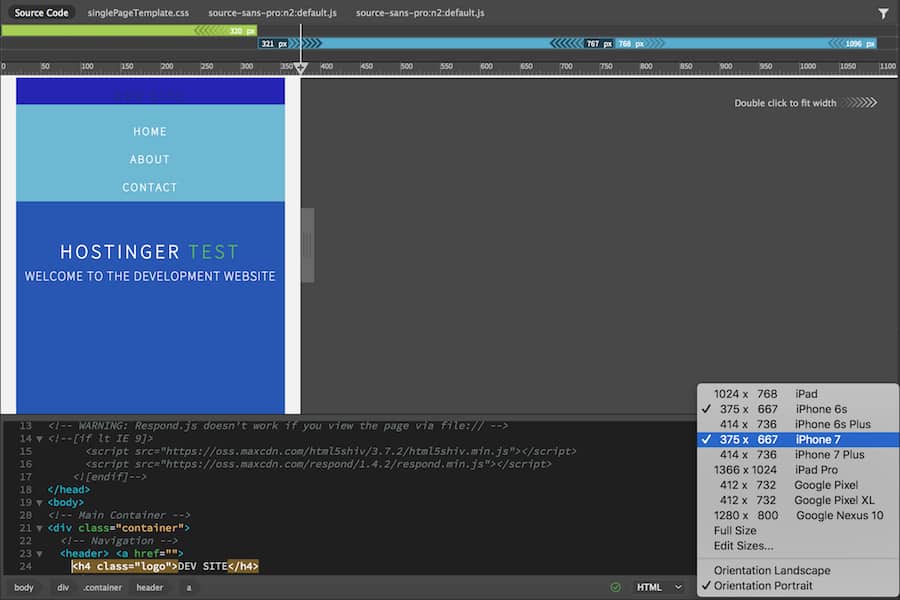This screenshot has width=900, height=600.
Task: Select the .container tag in the tag selector bar
Action: pos(102,587)
